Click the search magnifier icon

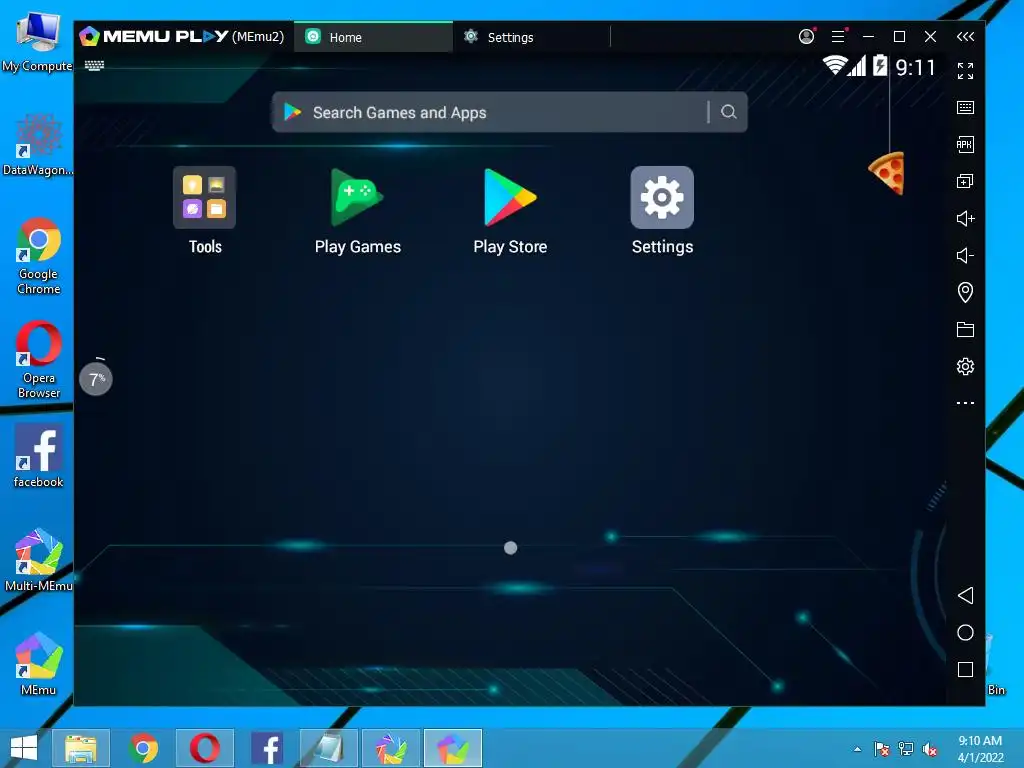click(729, 112)
